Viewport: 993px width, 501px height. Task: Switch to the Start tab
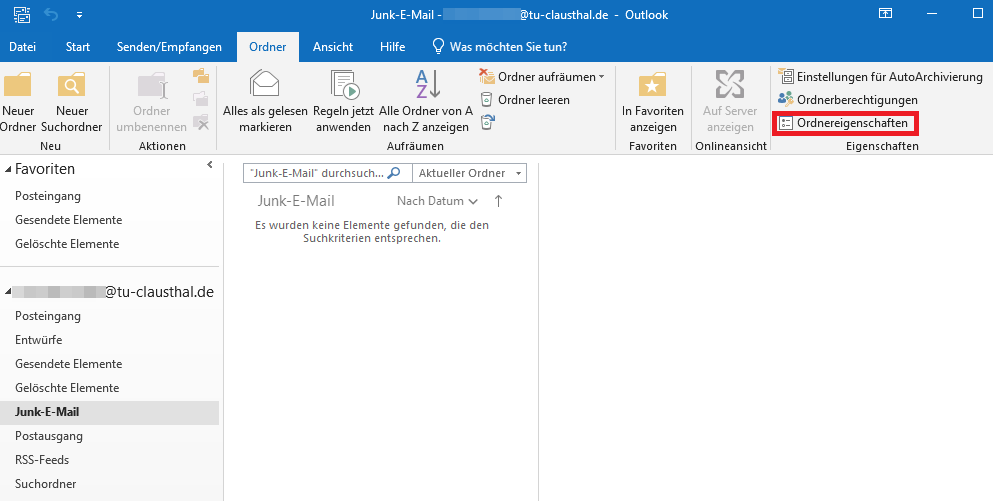pyautogui.click(x=78, y=46)
